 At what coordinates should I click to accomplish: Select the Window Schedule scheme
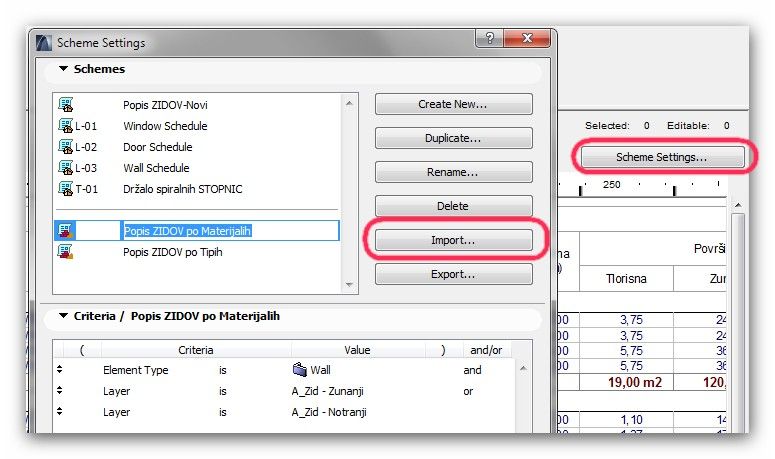(165, 126)
